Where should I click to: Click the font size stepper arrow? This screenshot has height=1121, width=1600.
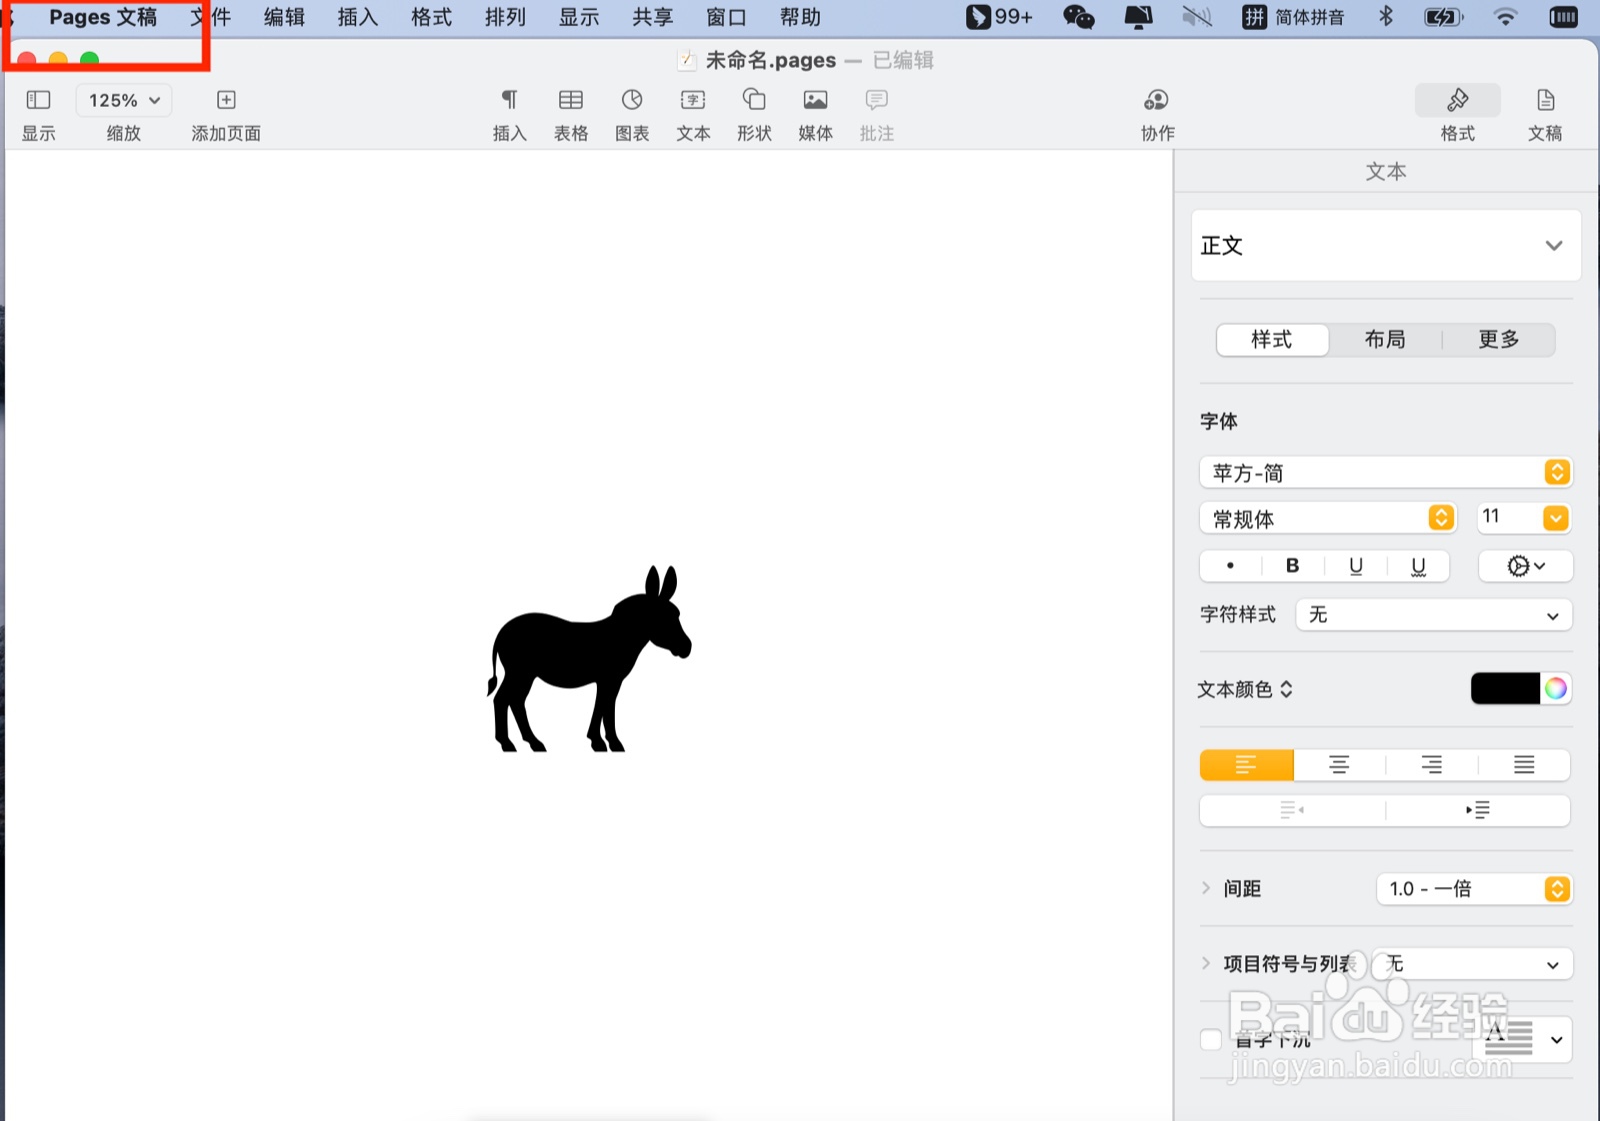pyautogui.click(x=1555, y=518)
